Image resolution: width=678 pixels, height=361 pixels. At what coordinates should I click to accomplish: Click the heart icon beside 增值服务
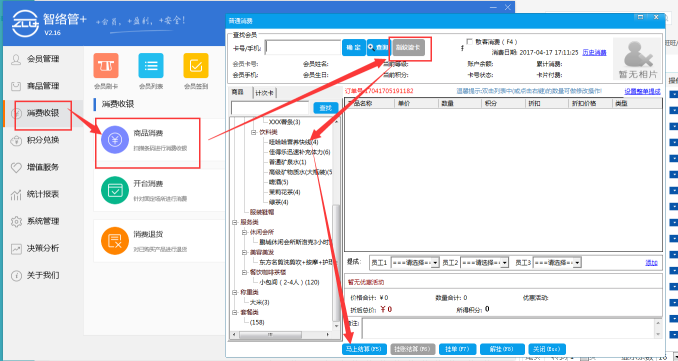[x=16, y=167]
